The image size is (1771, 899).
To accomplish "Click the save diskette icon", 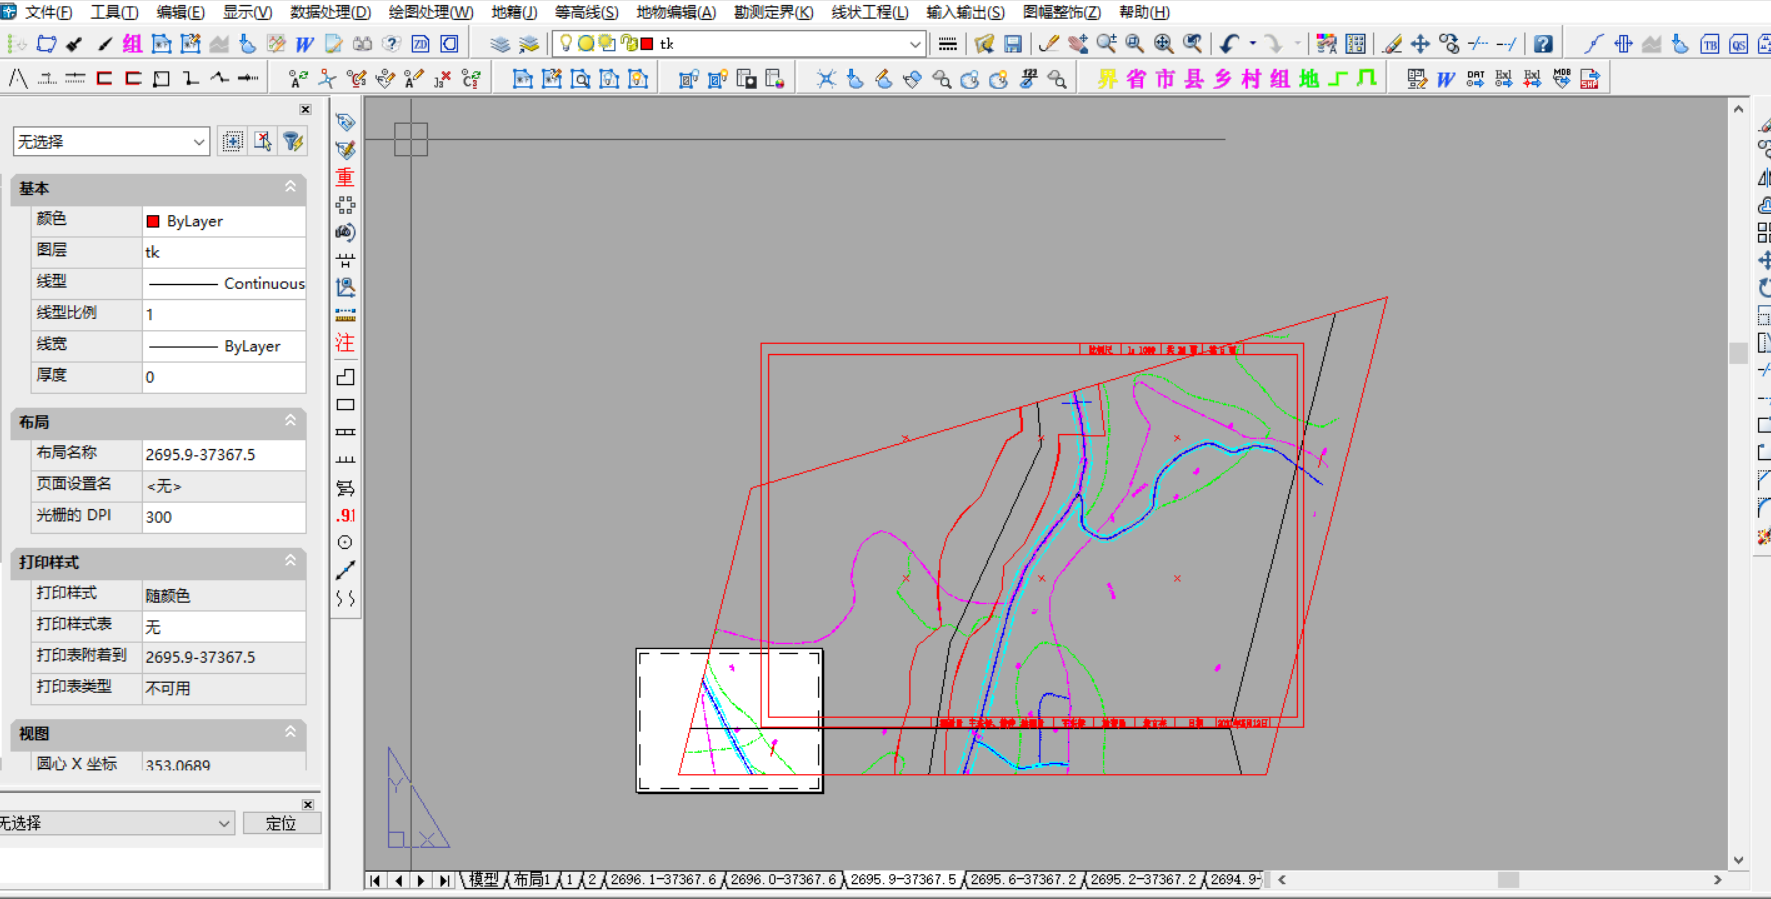I will pyautogui.click(x=1013, y=44).
